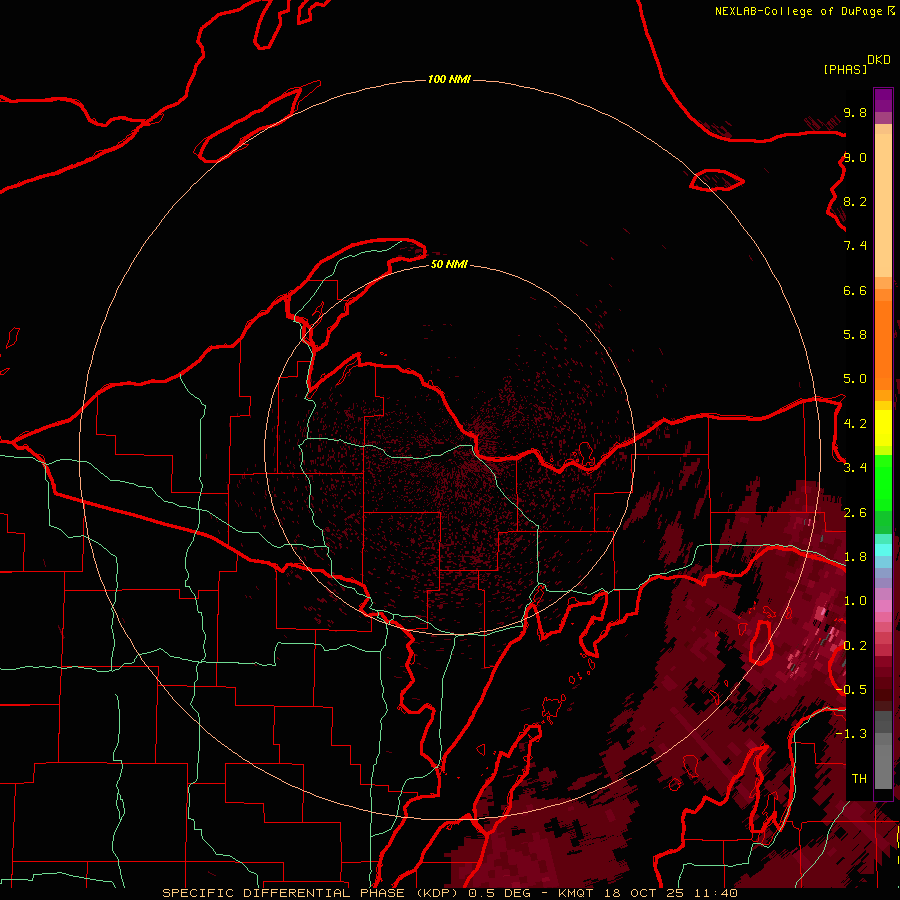Viewport: 900px width, 900px height.
Task: Click the peach segment of the color bar
Action: tap(883, 205)
